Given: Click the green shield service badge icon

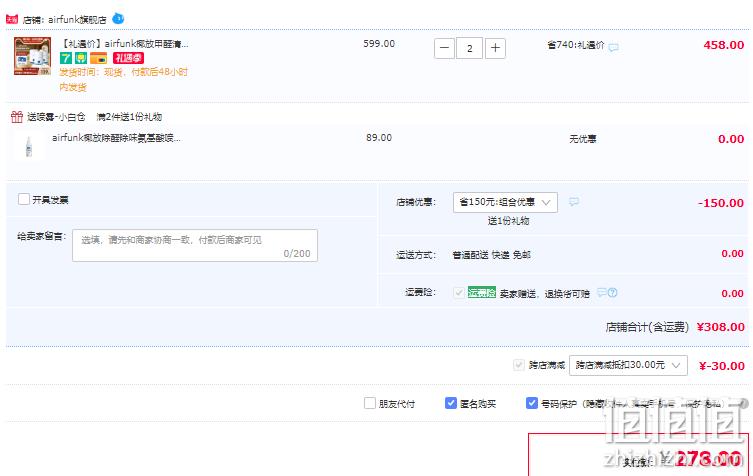Looking at the screenshot, I should [81, 58].
